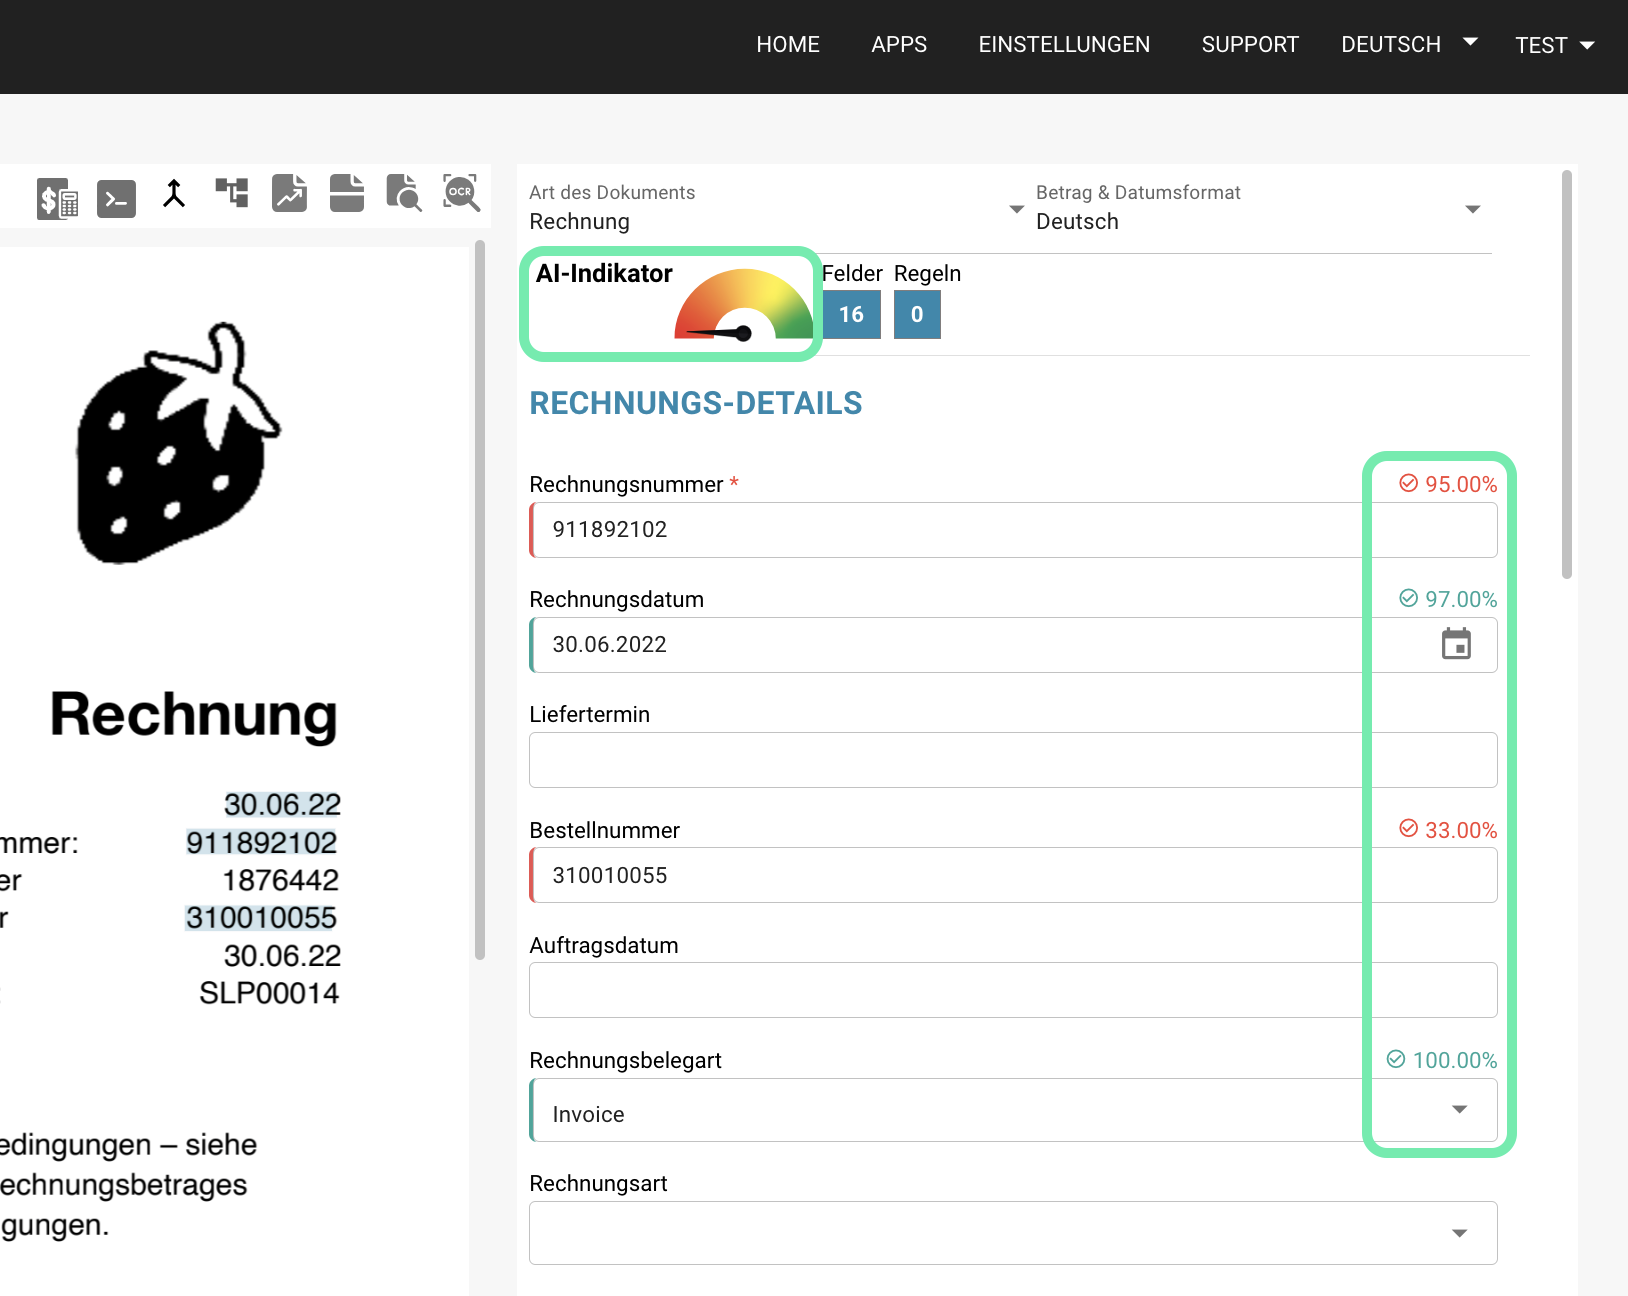Screen dimensions: 1628x1296
Task: Click the Felder count badge 16
Action: coord(851,315)
